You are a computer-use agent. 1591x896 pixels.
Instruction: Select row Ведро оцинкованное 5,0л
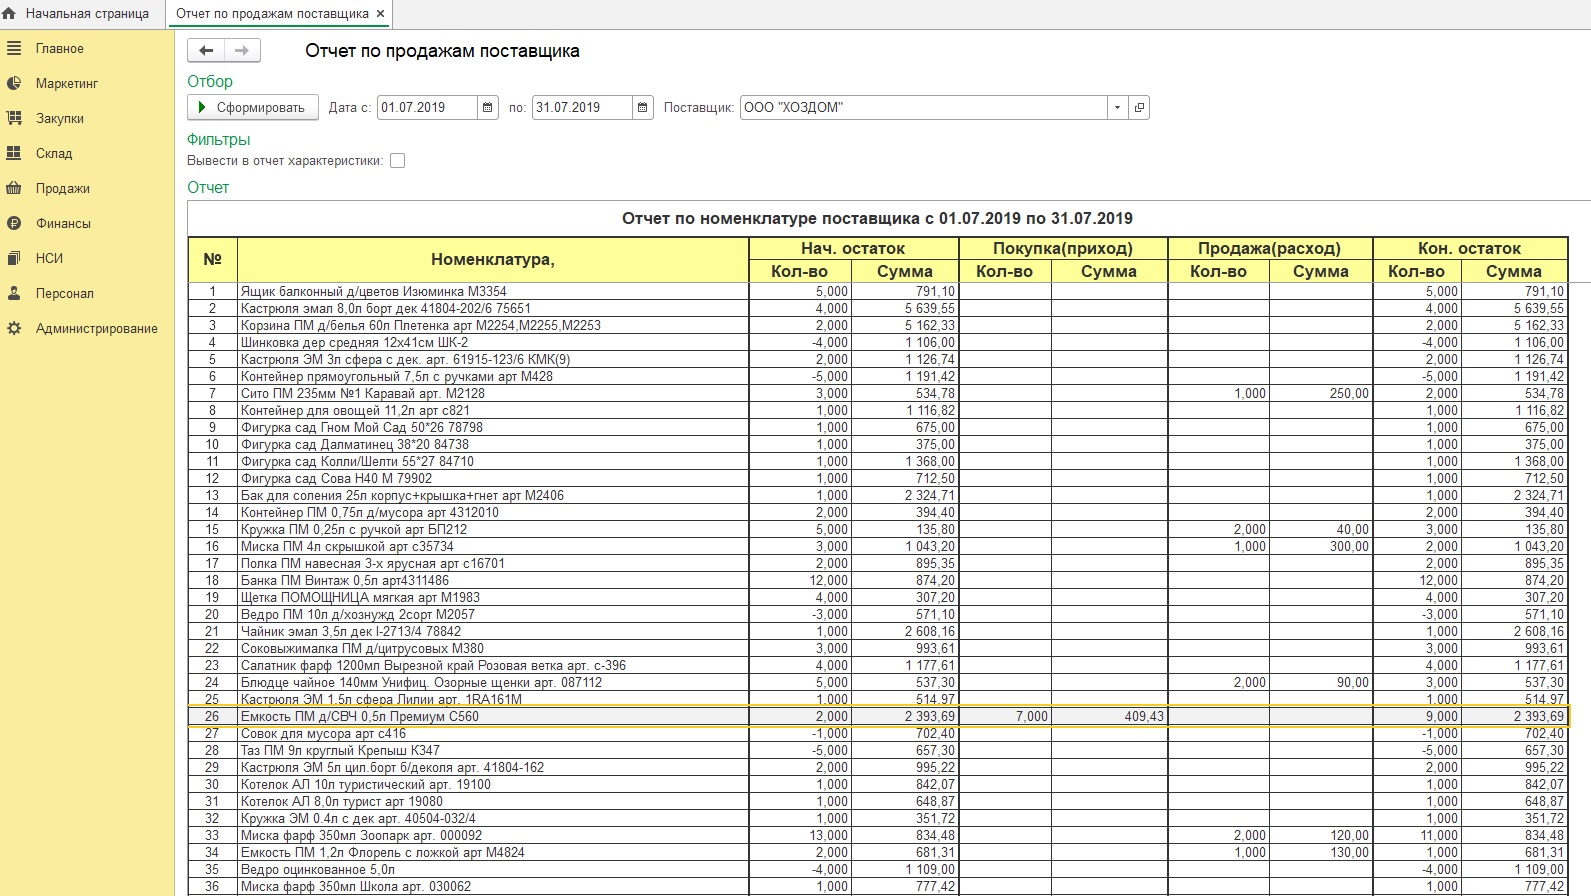point(878,869)
